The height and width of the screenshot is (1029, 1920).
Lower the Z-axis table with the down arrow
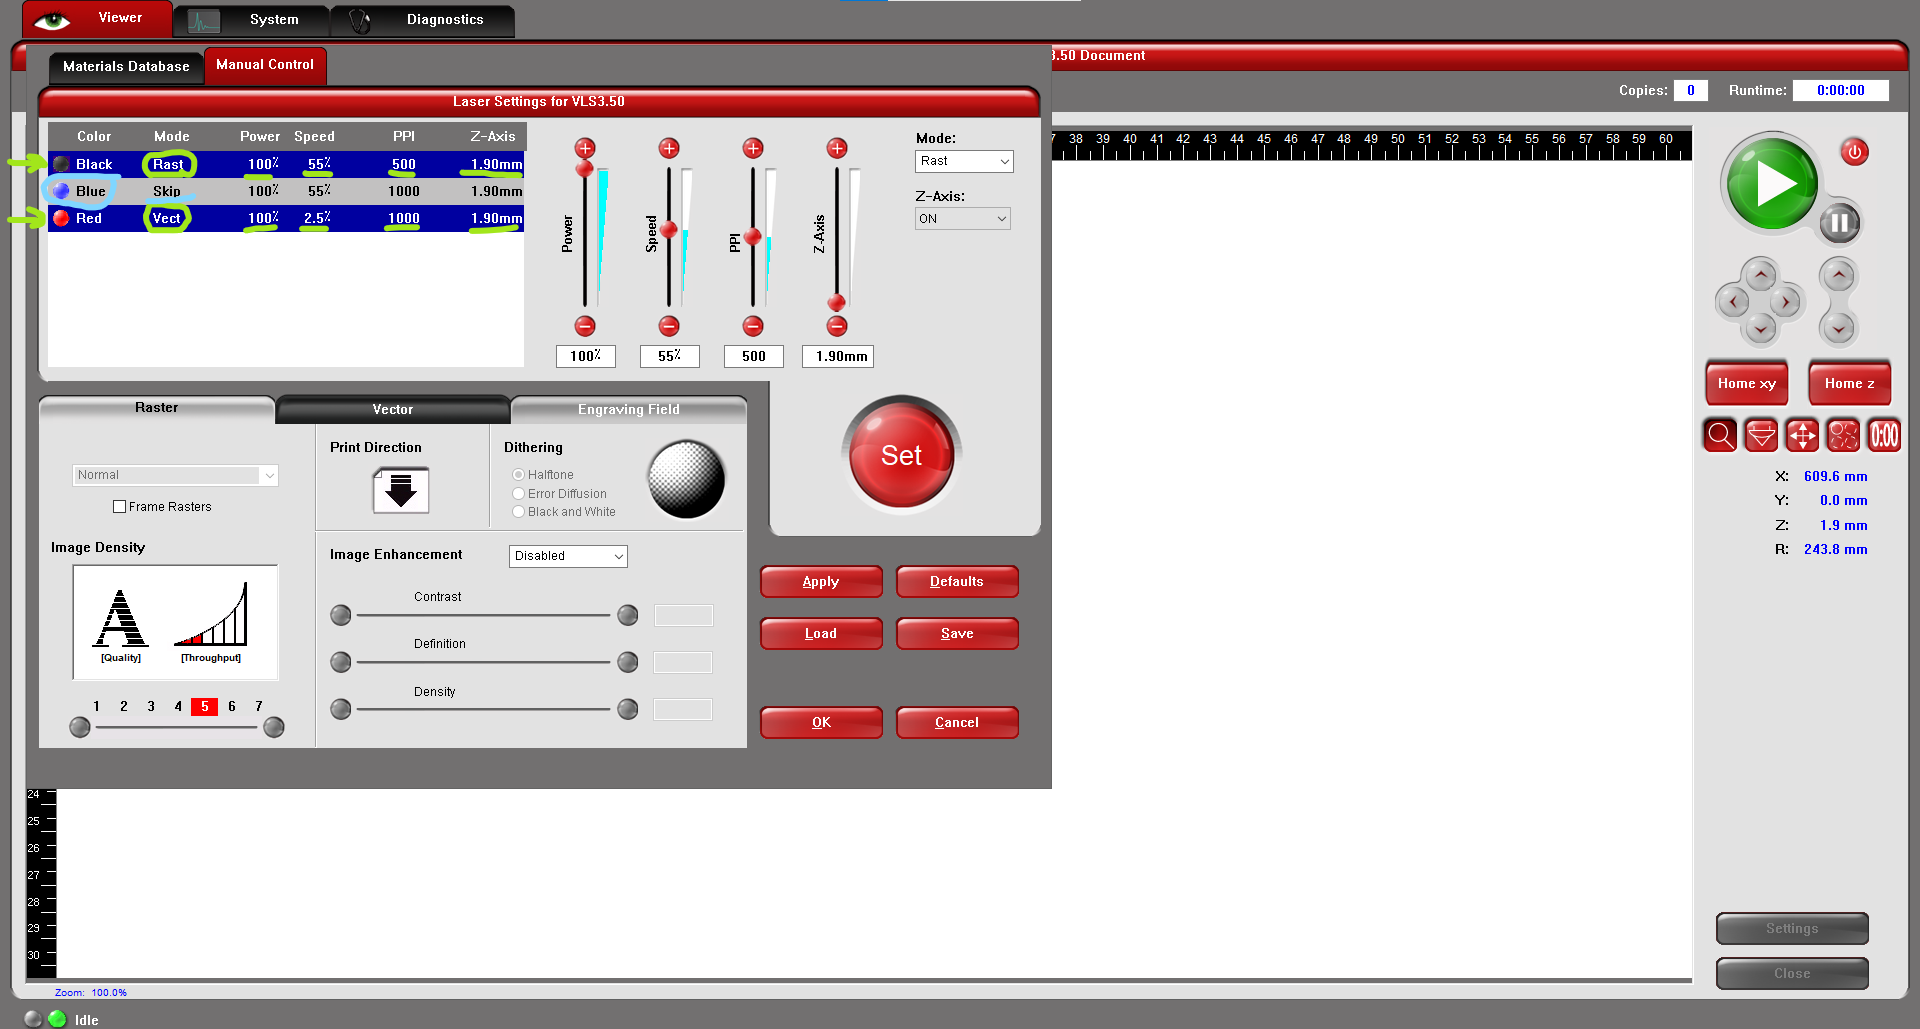[x=1838, y=327]
